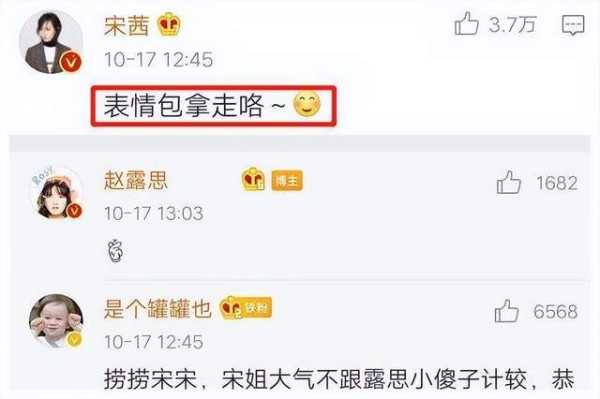Open 是个罐罐也's baby avatar
The image size is (600, 399).
coord(56,321)
